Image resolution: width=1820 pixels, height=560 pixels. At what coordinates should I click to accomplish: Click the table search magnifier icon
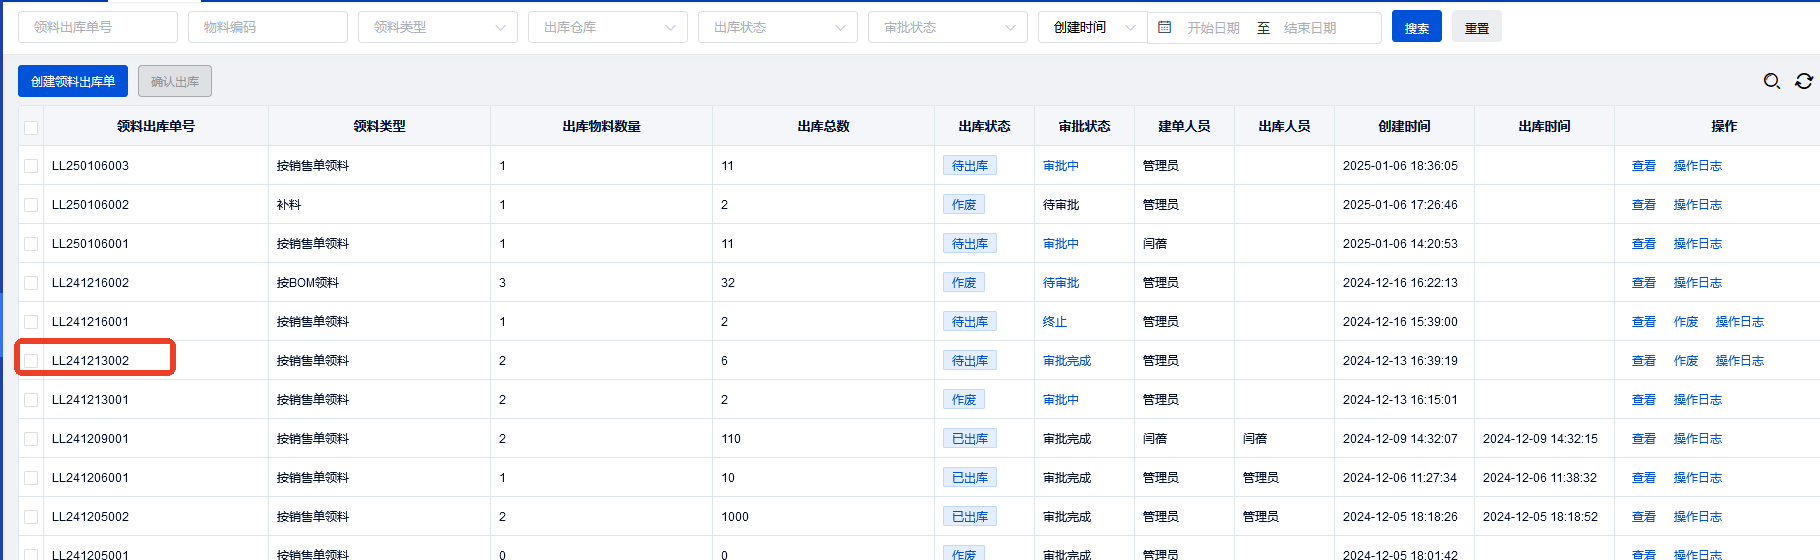pyautogui.click(x=1771, y=81)
